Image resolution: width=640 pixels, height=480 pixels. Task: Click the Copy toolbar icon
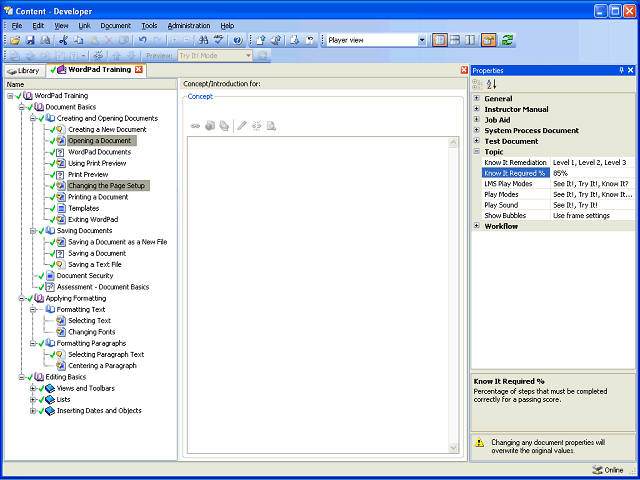pos(78,40)
